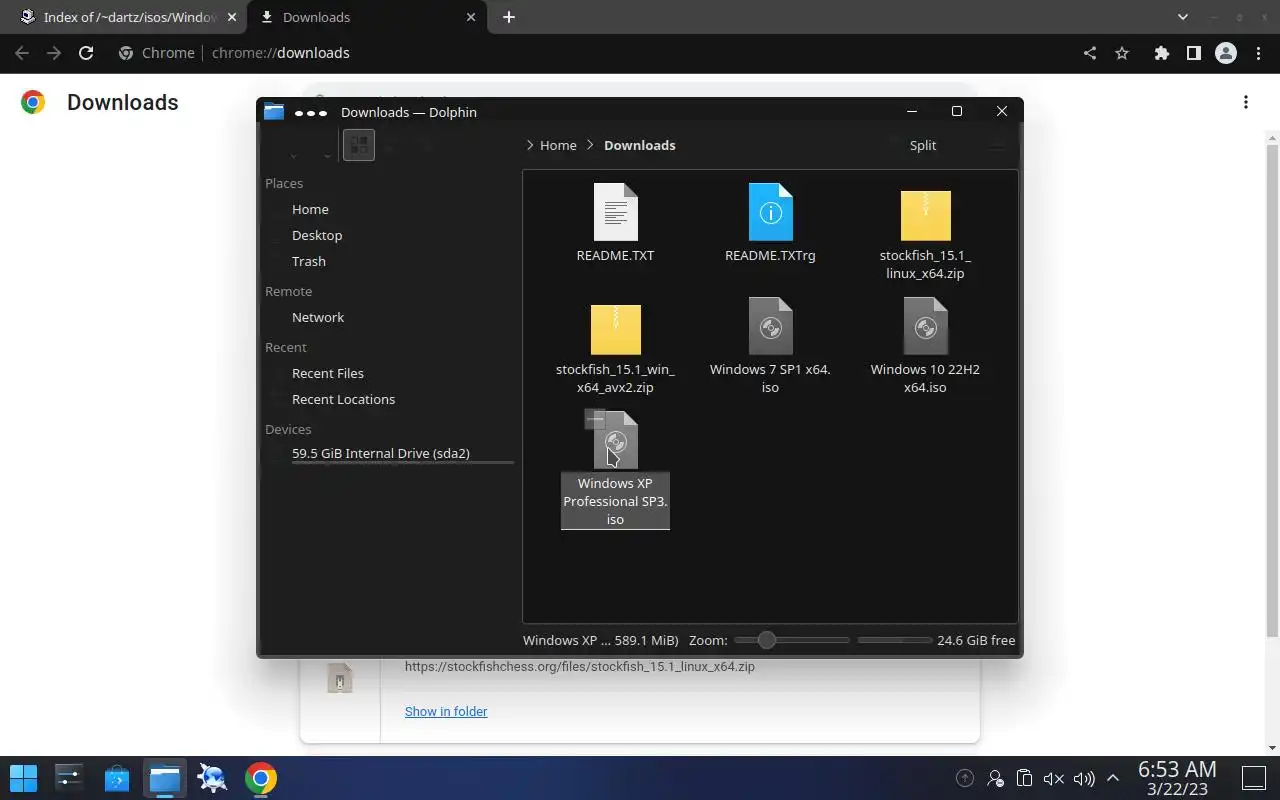Expand the breadcrumb arrow before Downloads
1280x800 pixels.
click(x=591, y=145)
